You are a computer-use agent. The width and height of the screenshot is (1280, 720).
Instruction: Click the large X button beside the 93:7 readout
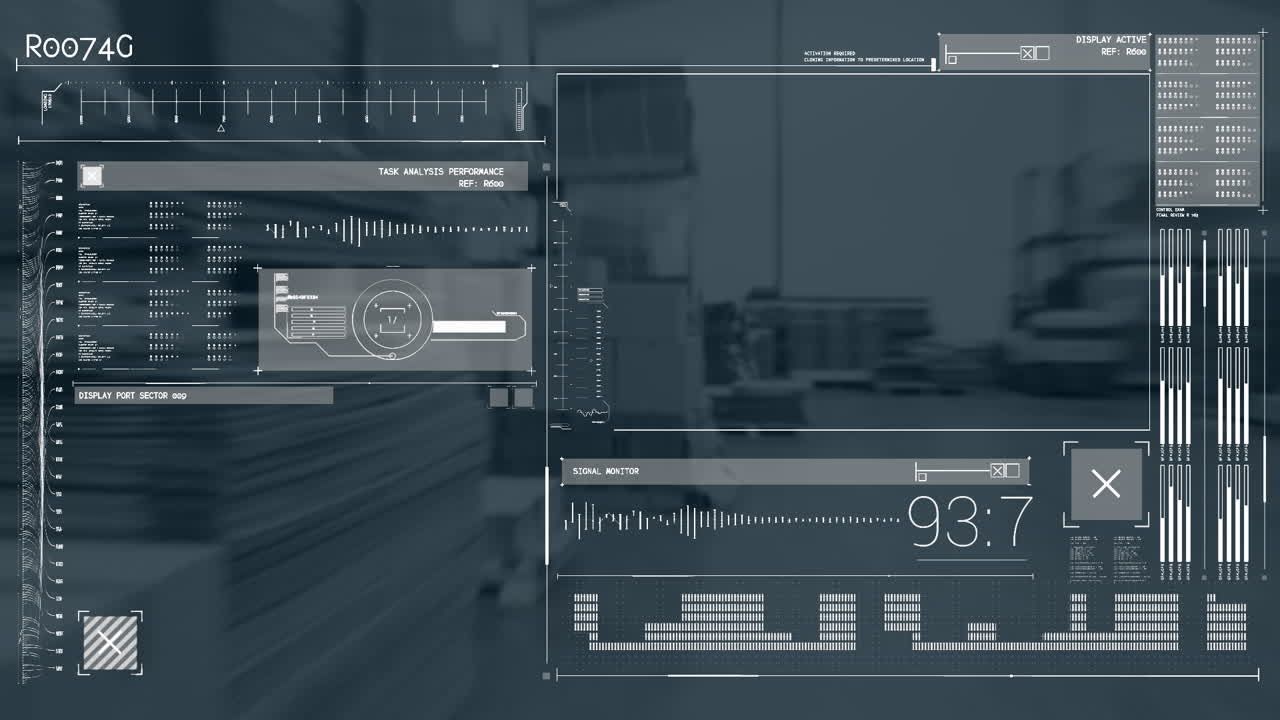pyautogui.click(x=1106, y=485)
